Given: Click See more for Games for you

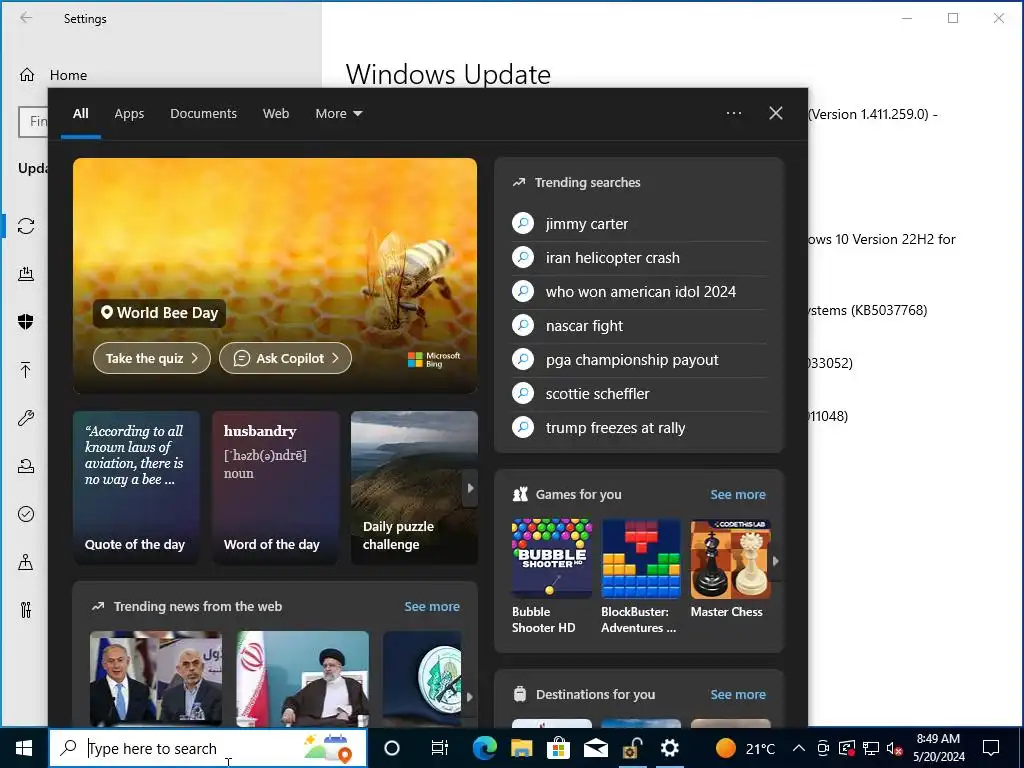Looking at the screenshot, I should tap(738, 495).
